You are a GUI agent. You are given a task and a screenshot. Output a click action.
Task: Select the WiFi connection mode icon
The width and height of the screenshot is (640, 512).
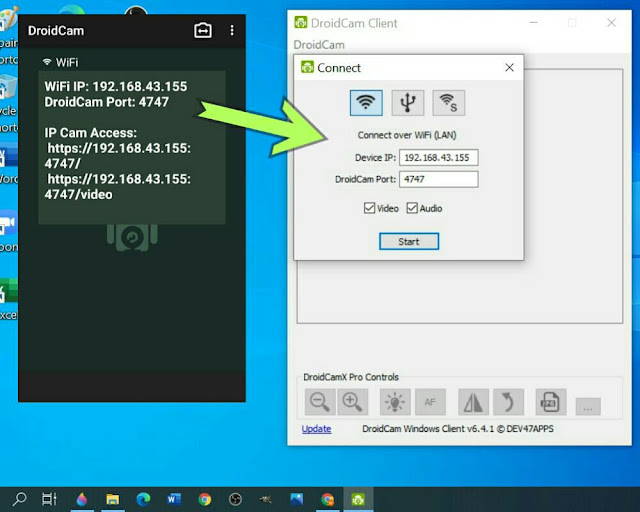(366, 103)
